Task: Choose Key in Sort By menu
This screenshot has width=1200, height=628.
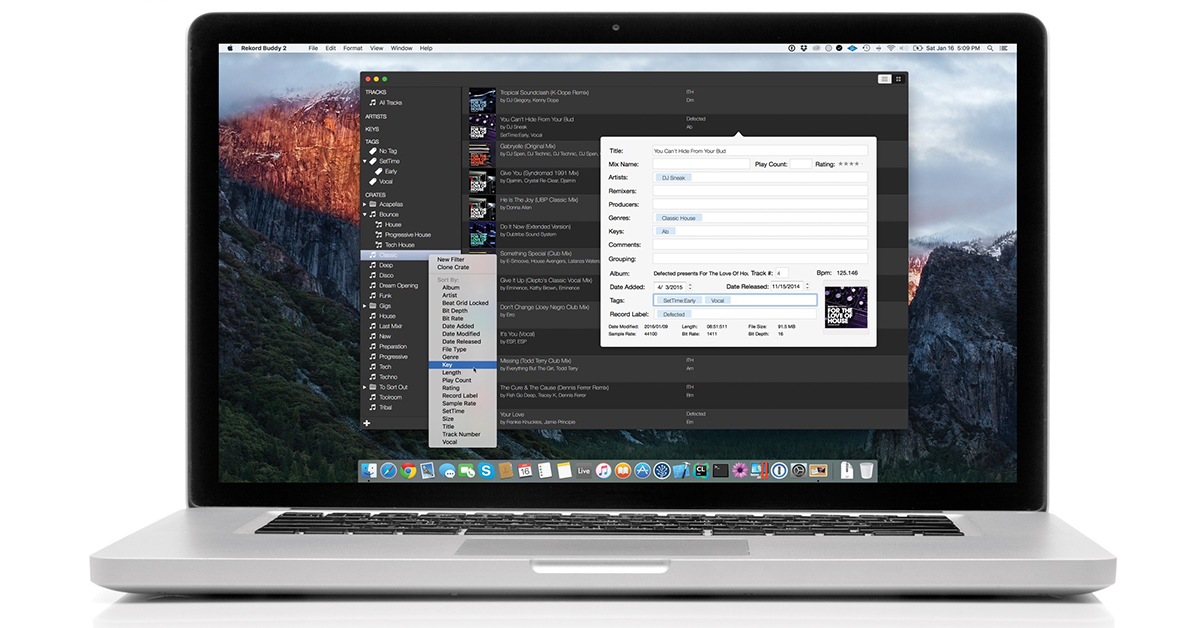Action: [x=447, y=365]
